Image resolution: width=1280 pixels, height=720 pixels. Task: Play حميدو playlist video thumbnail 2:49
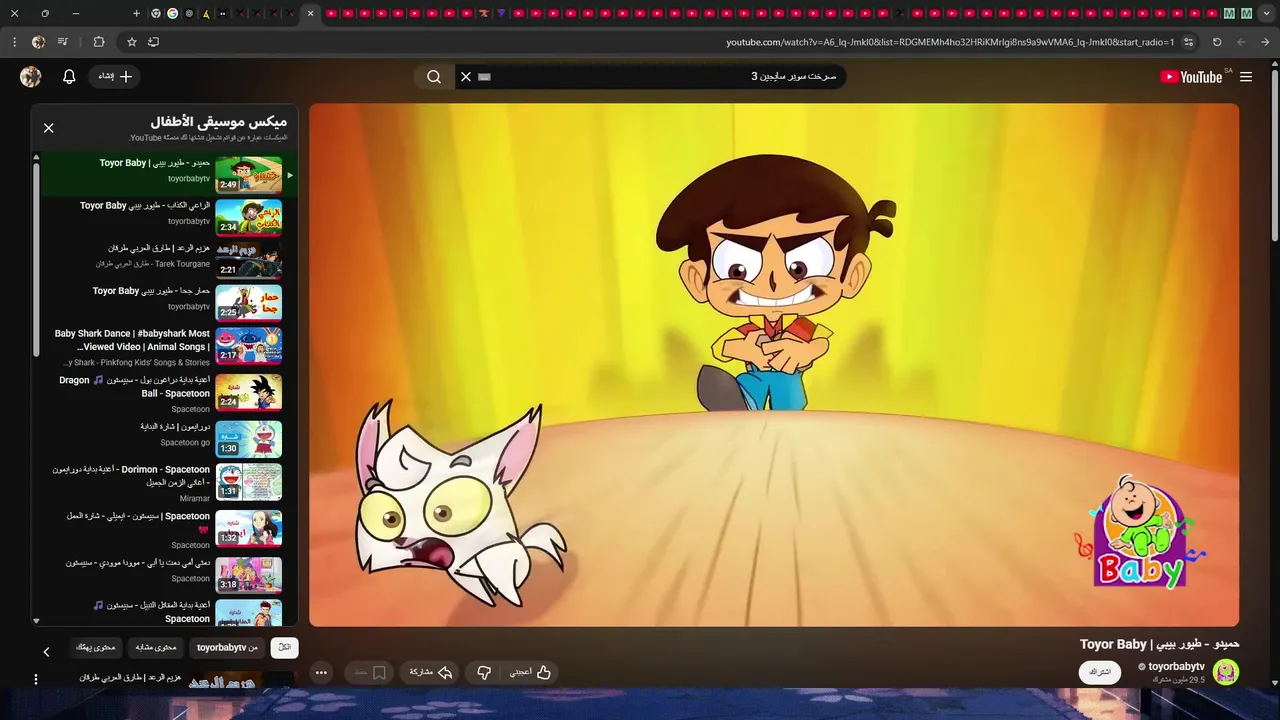coord(249,174)
